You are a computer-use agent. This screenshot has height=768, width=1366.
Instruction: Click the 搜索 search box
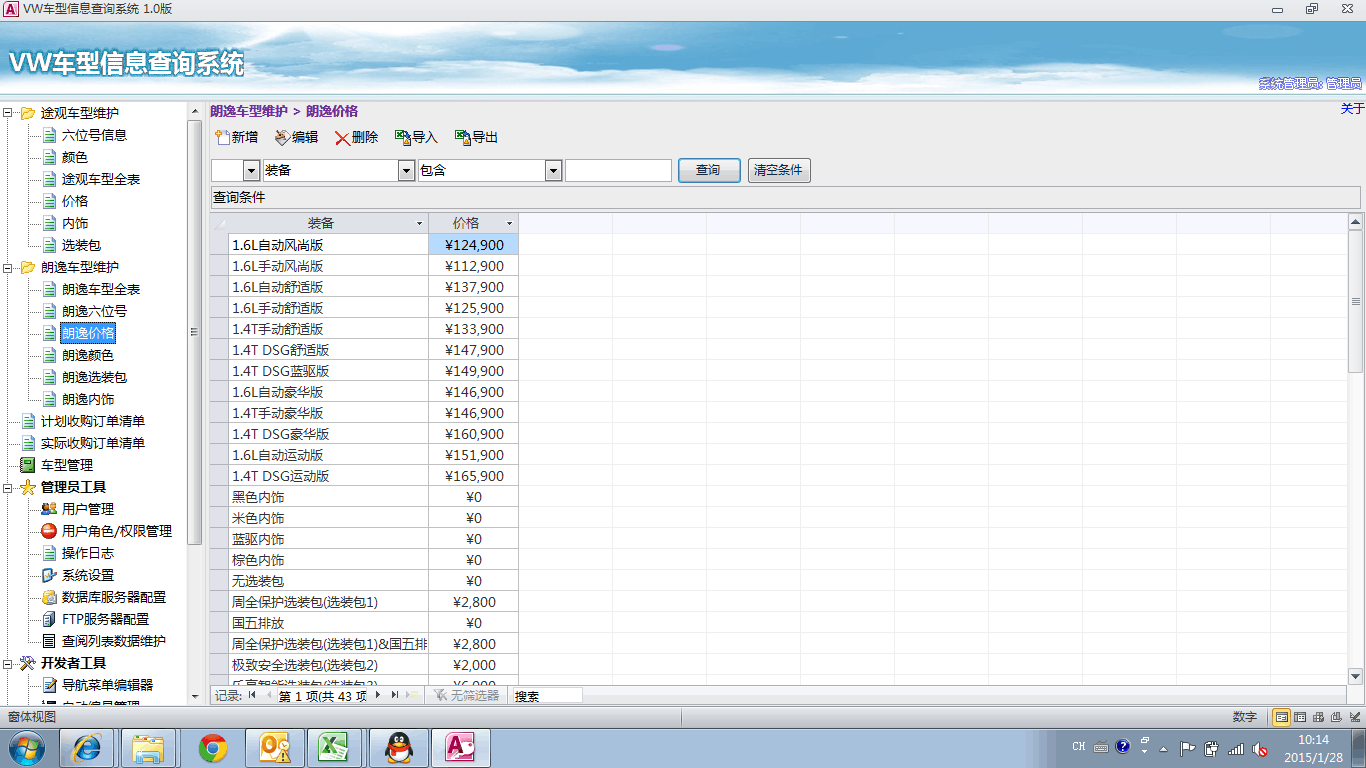coord(547,695)
